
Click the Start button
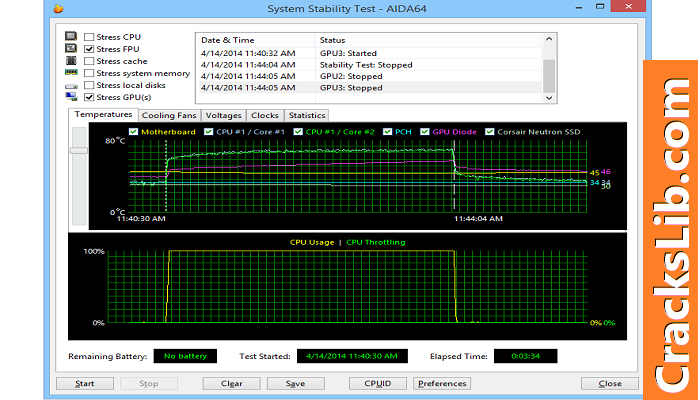(85, 383)
